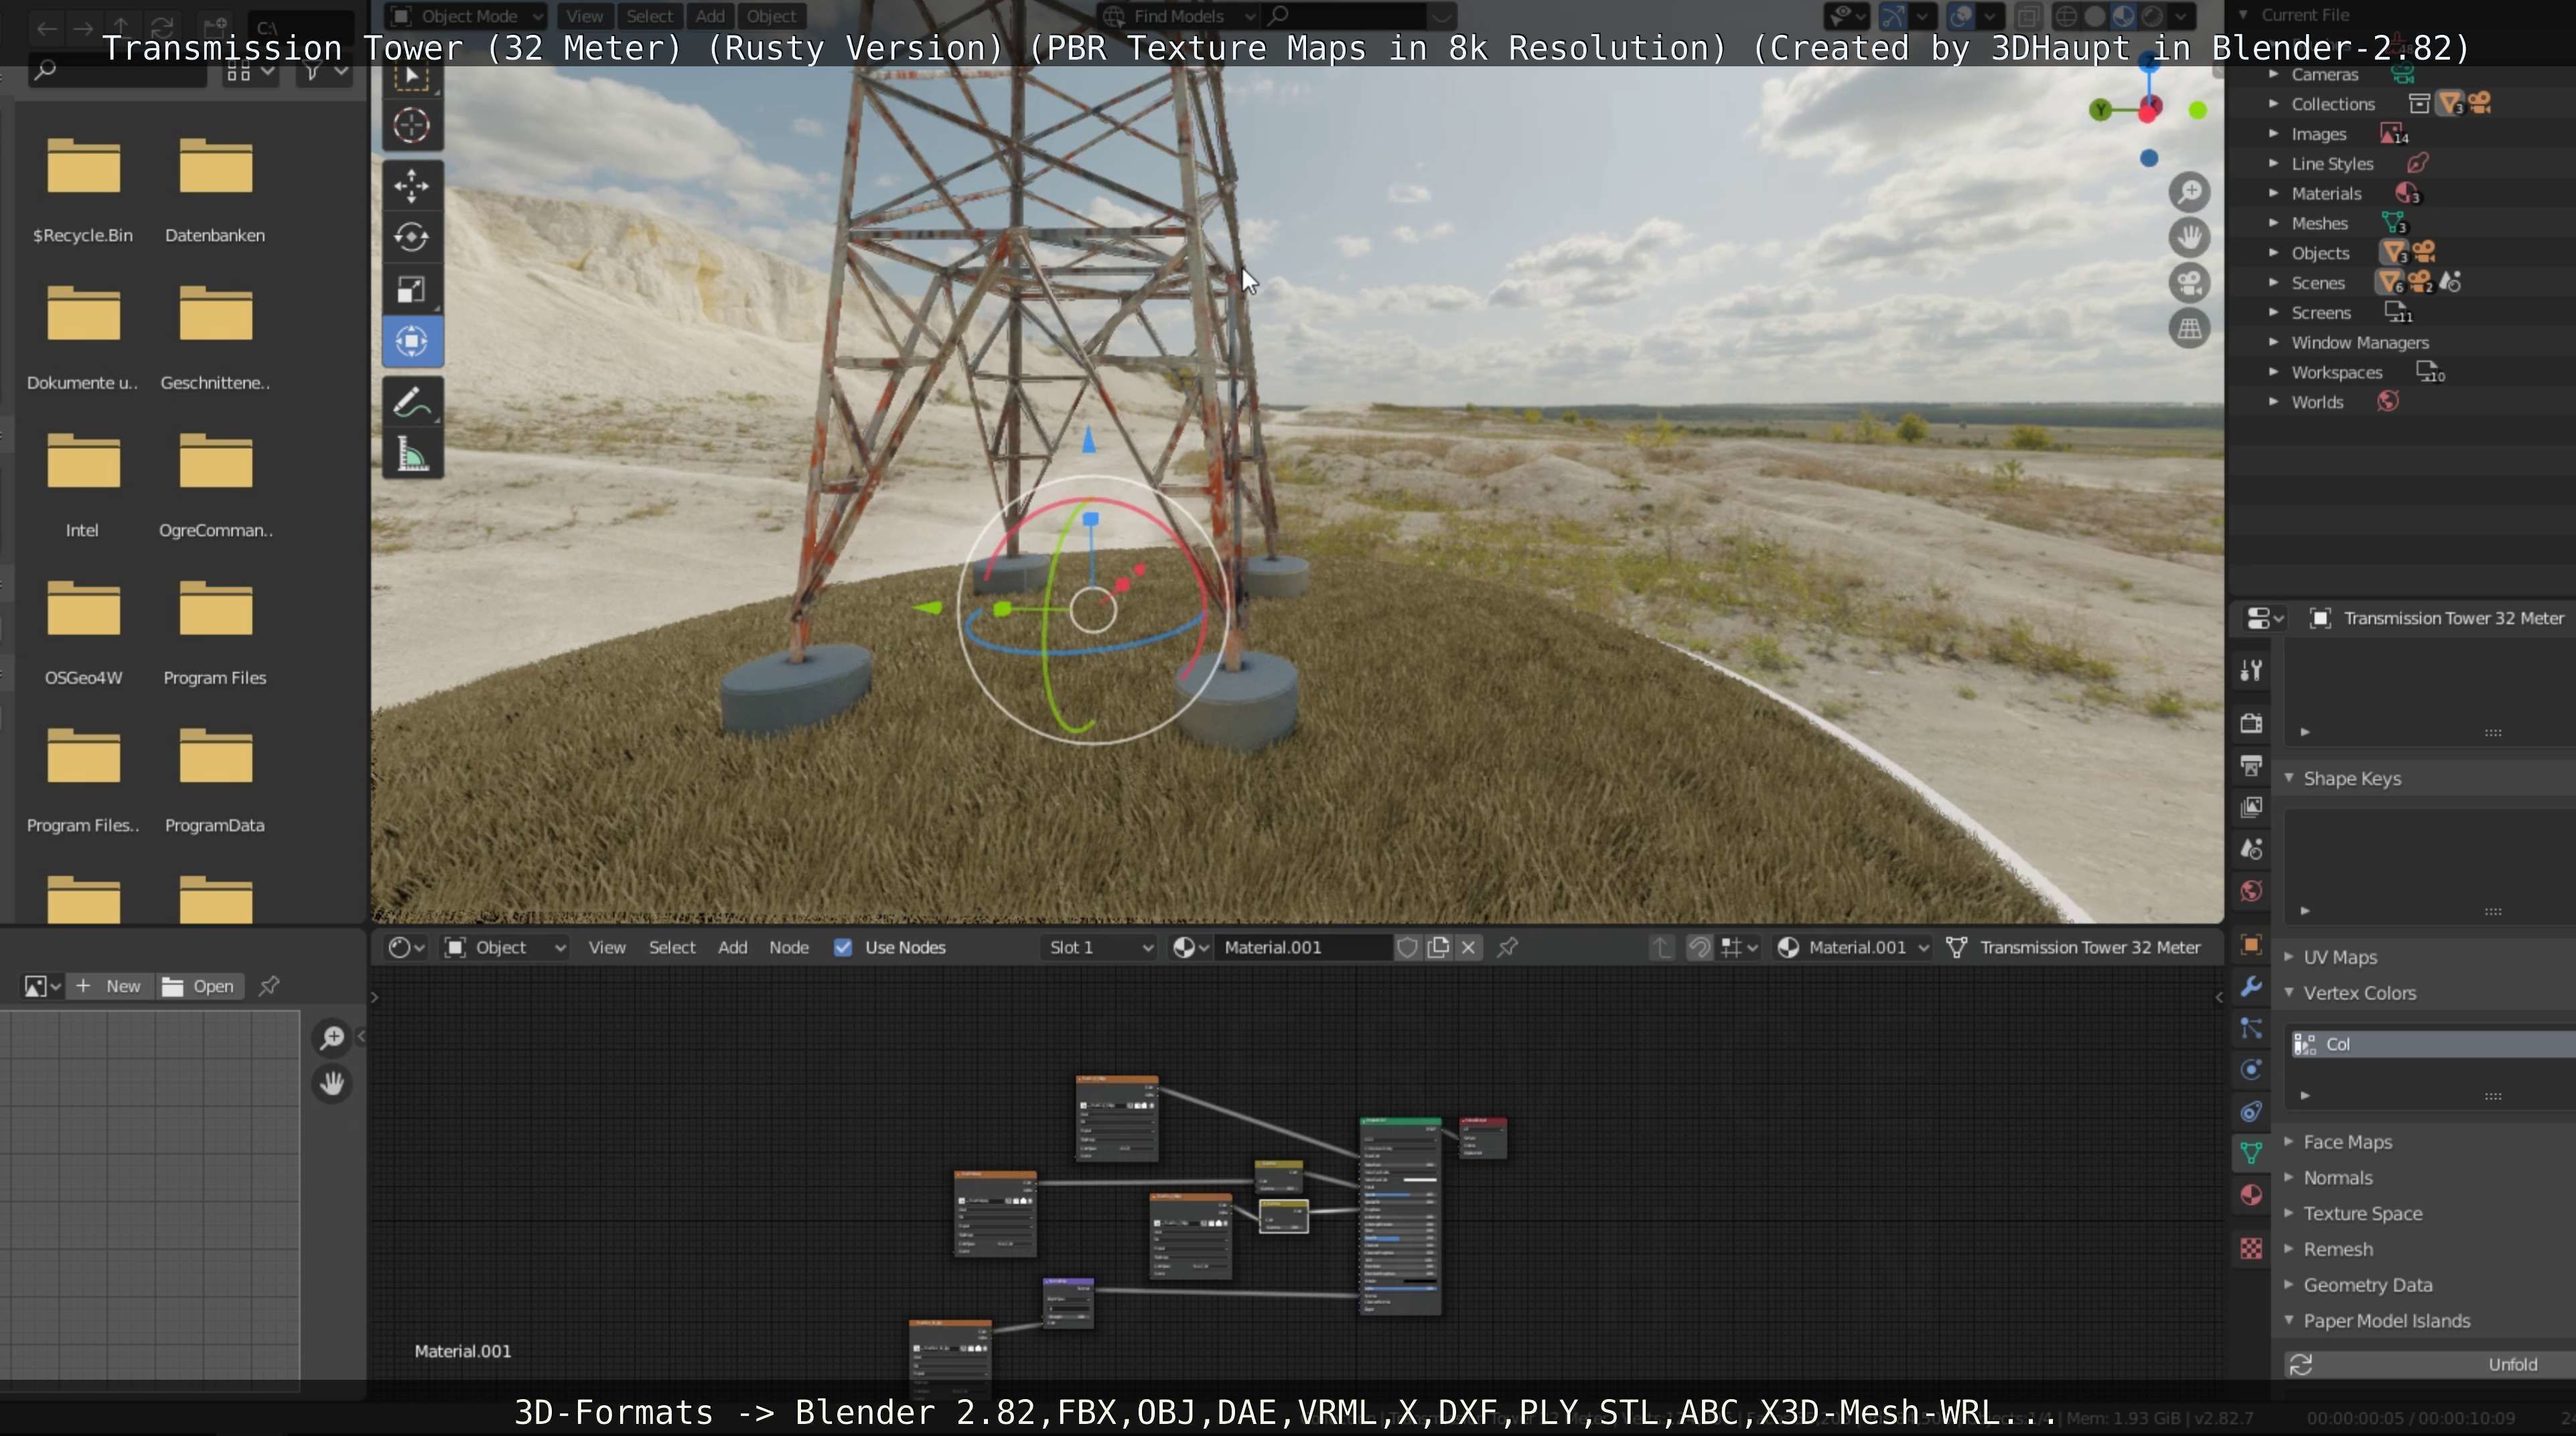Viewport: 2576px width, 1436px height.
Task: Select the Scale tool
Action: (411, 290)
